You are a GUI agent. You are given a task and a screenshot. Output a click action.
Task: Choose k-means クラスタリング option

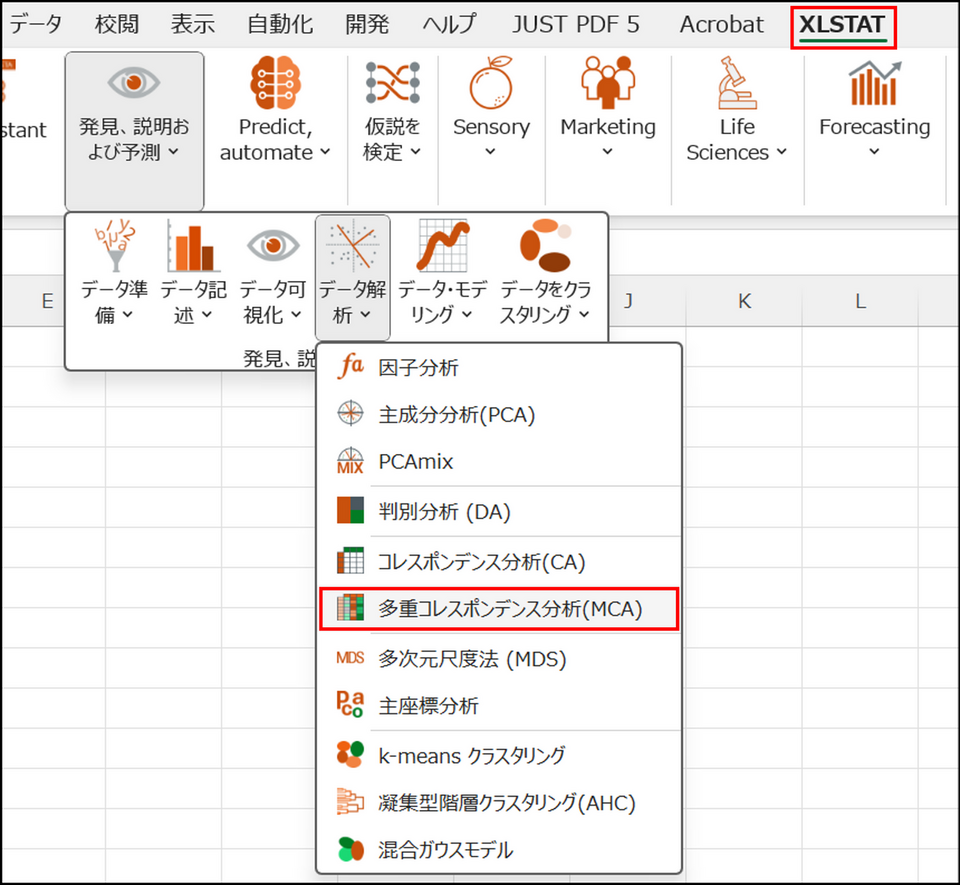point(471,755)
